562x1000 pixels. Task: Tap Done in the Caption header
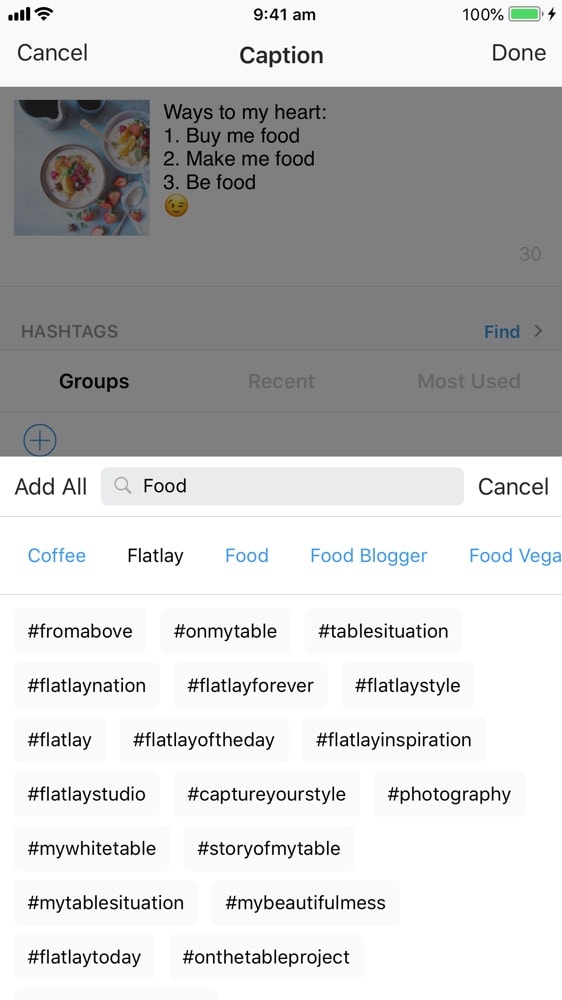click(519, 53)
